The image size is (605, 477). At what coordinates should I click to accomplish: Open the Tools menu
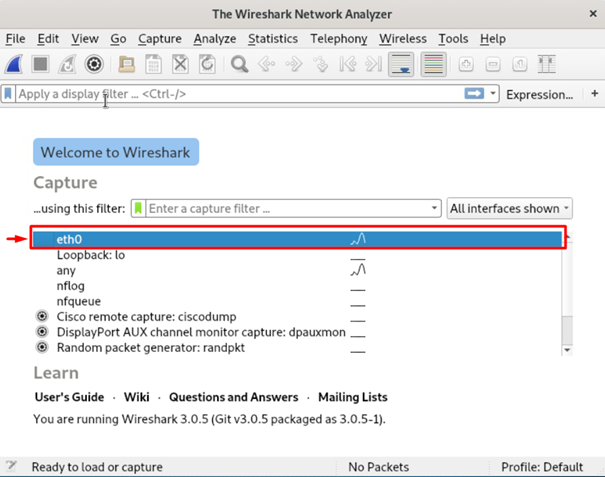point(453,39)
